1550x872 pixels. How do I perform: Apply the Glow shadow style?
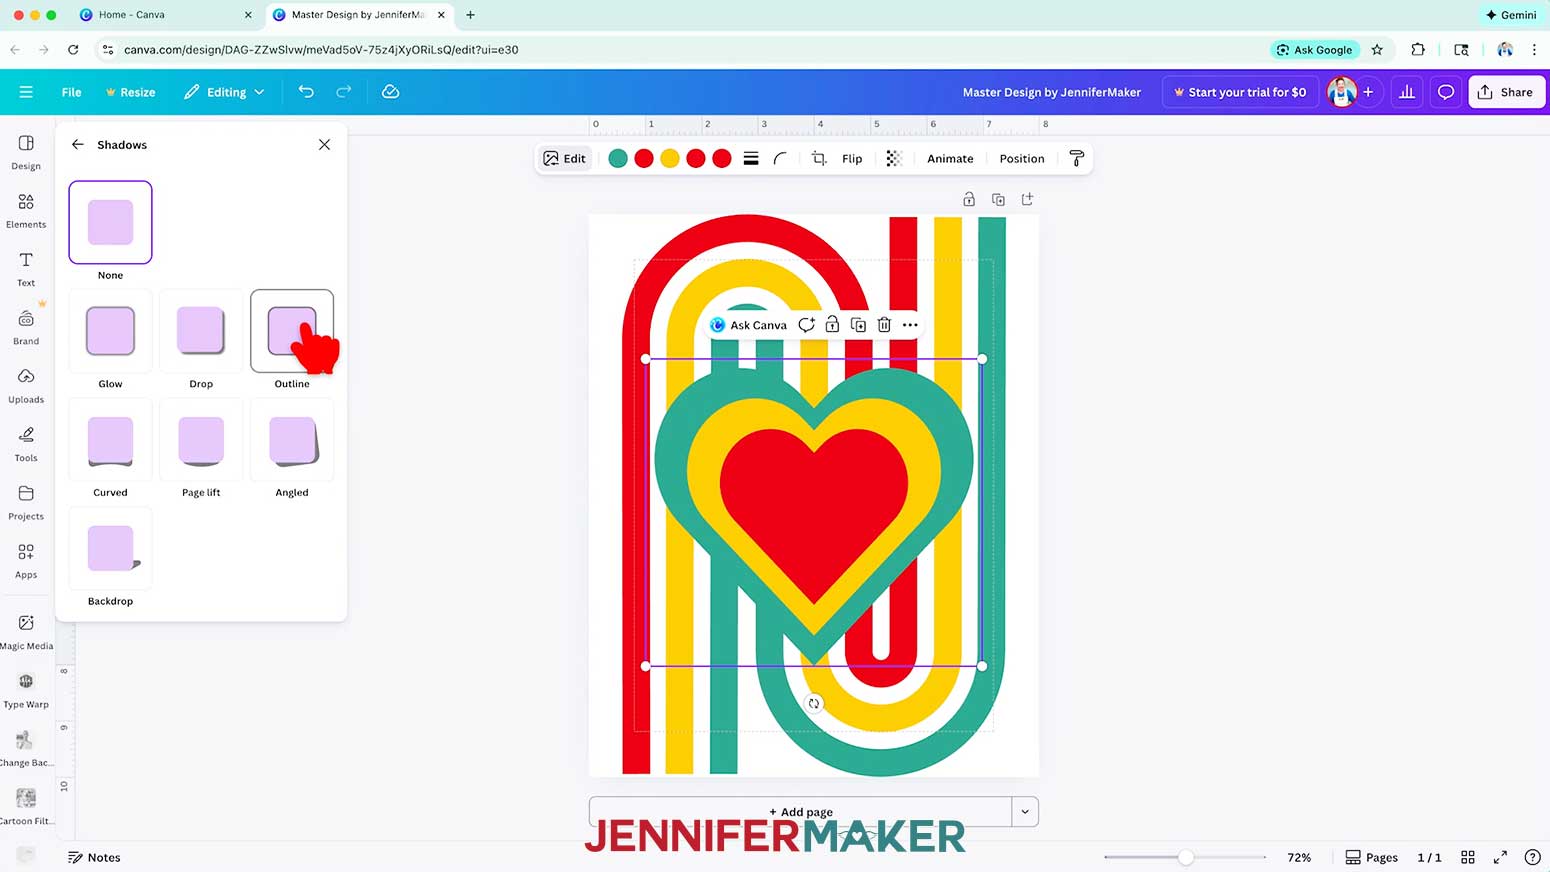(110, 331)
